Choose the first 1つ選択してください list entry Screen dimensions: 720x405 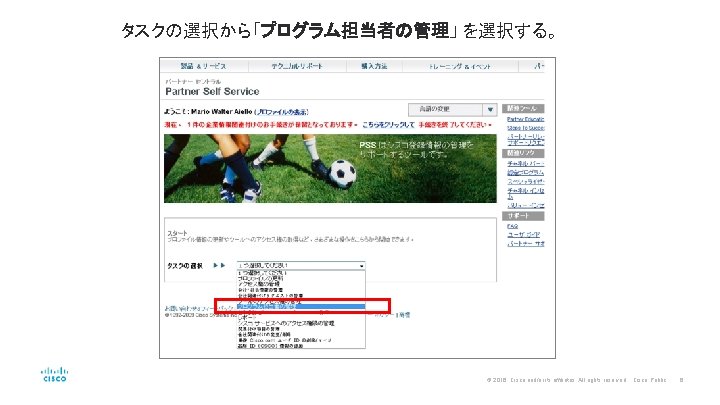(x=262, y=273)
